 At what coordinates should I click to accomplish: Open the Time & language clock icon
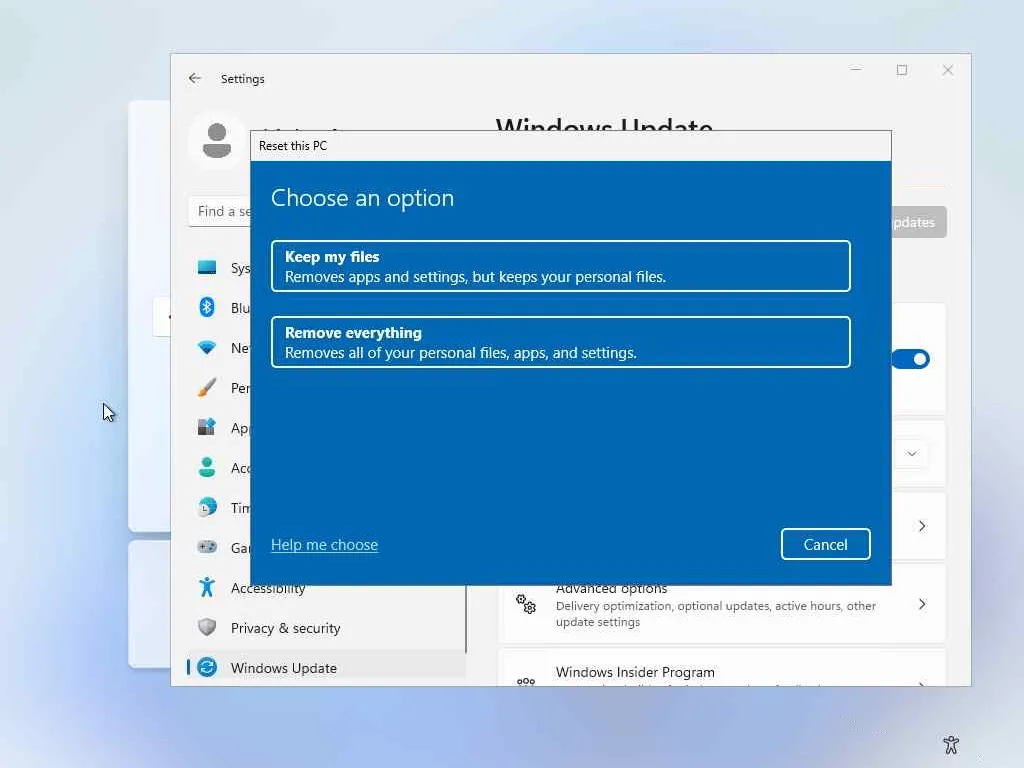click(207, 507)
